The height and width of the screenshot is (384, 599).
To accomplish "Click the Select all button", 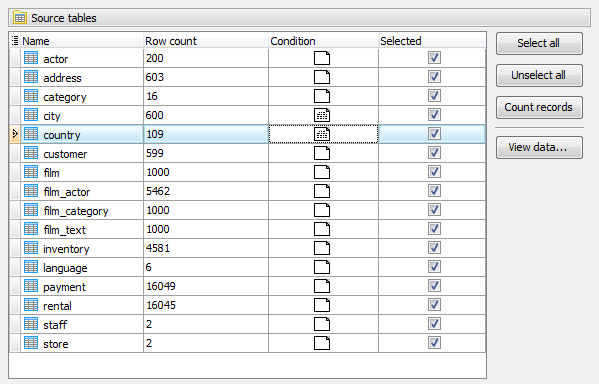I will tap(539, 43).
